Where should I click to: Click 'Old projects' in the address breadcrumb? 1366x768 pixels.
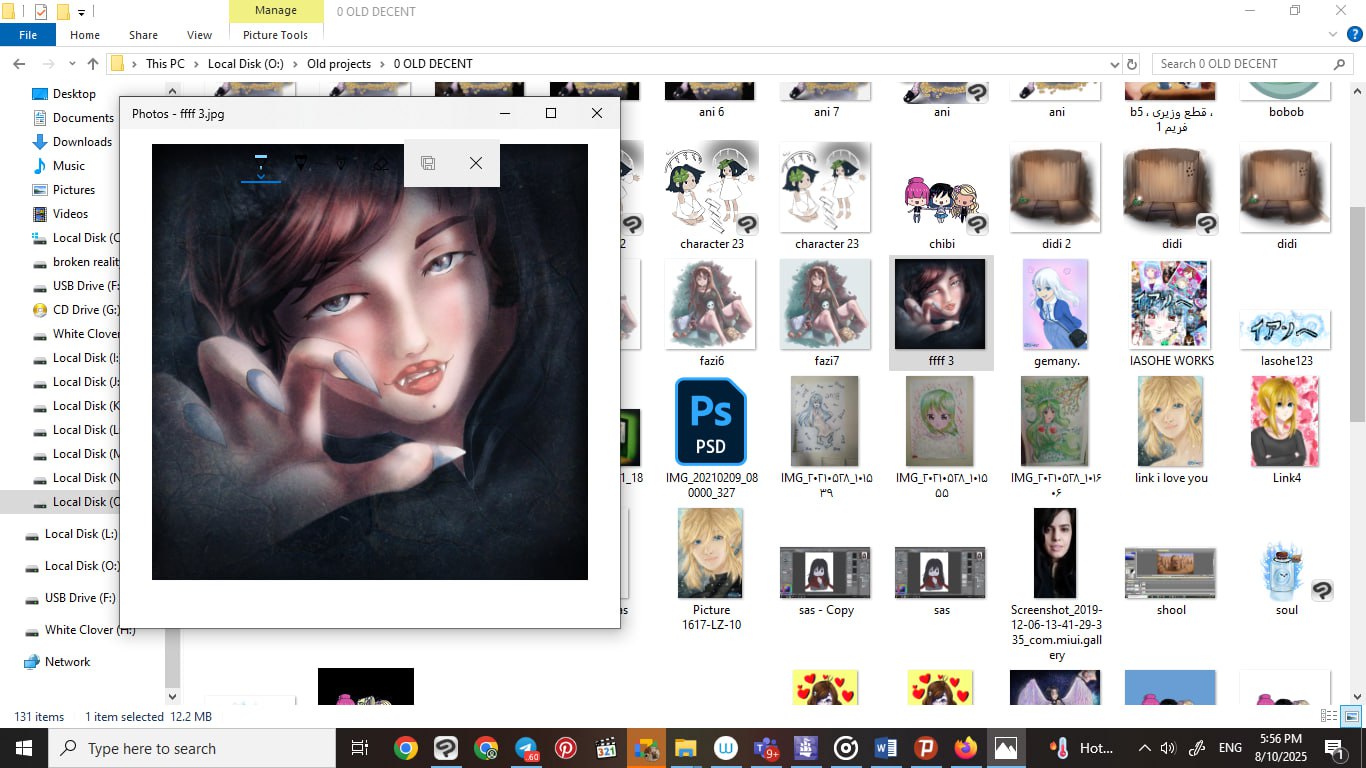339,64
